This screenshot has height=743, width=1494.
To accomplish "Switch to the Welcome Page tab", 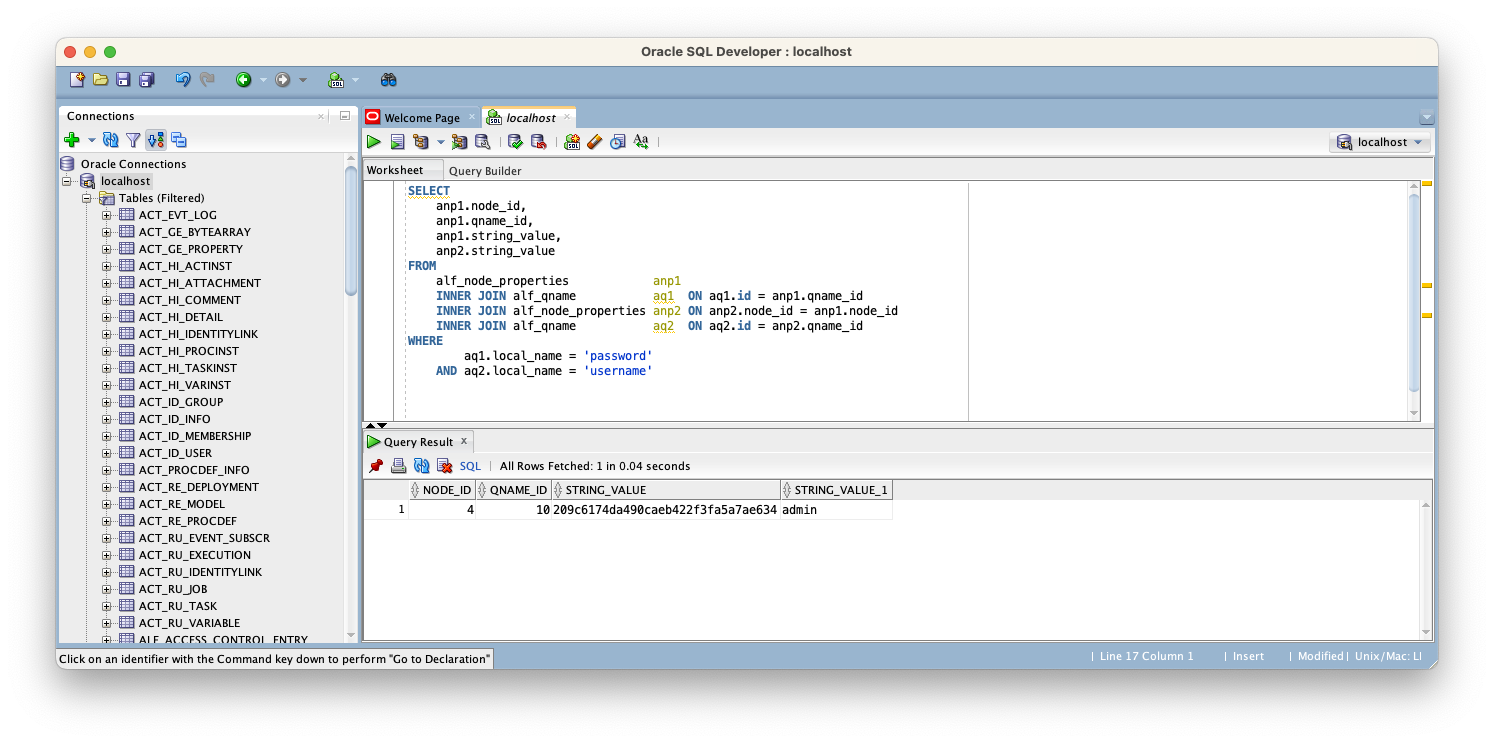I will [x=421, y=118].
